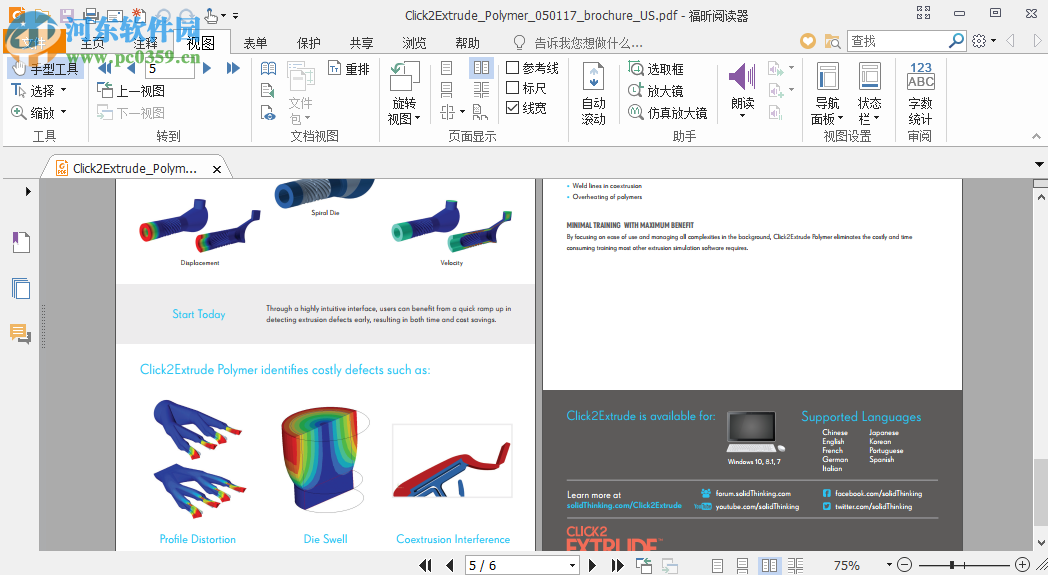This screenshot has height=575, width=1048.
Task: Enter full screen mode from title bar
Action: [924, 13]
